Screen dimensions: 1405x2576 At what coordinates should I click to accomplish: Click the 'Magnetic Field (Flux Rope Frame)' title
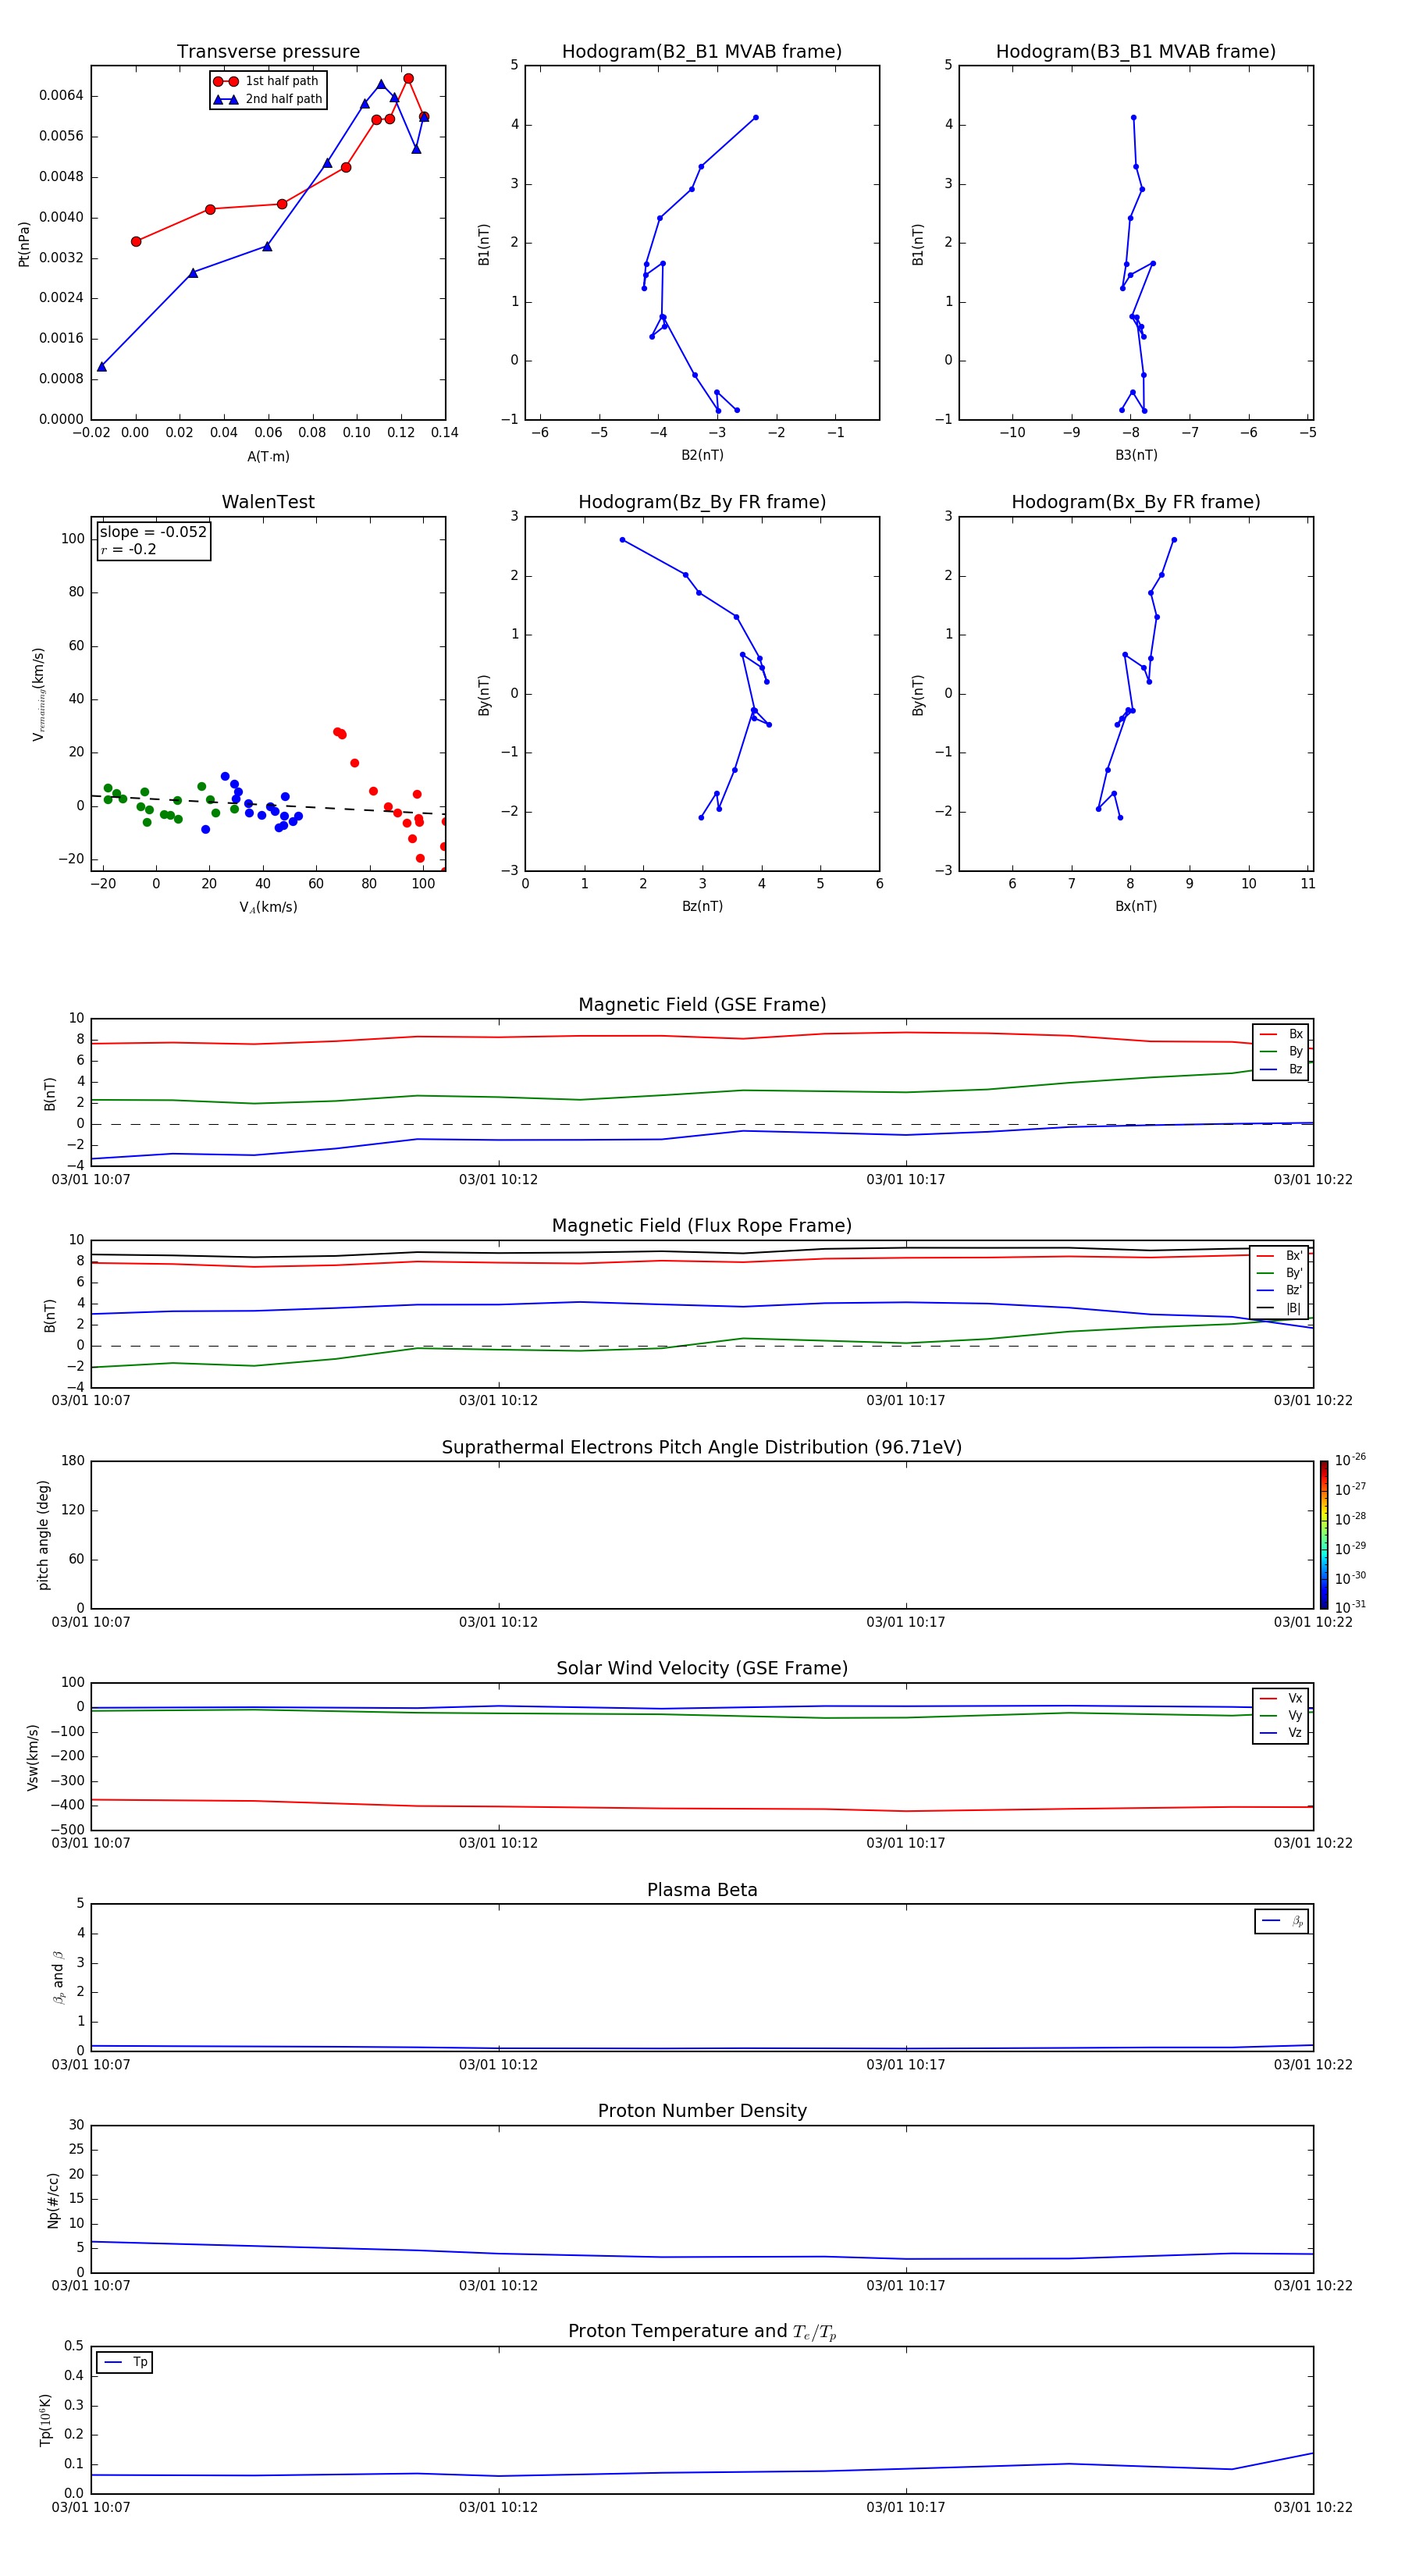(702, 1226)
